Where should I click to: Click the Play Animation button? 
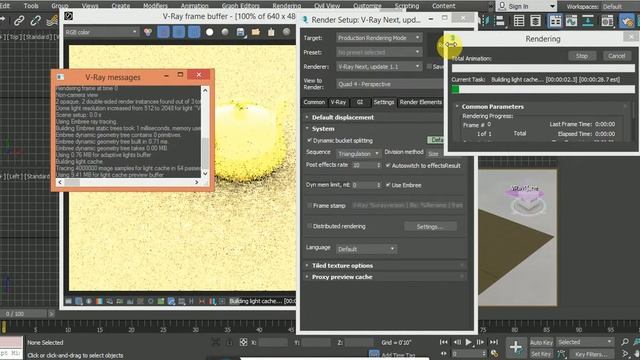tap(469, 342)
